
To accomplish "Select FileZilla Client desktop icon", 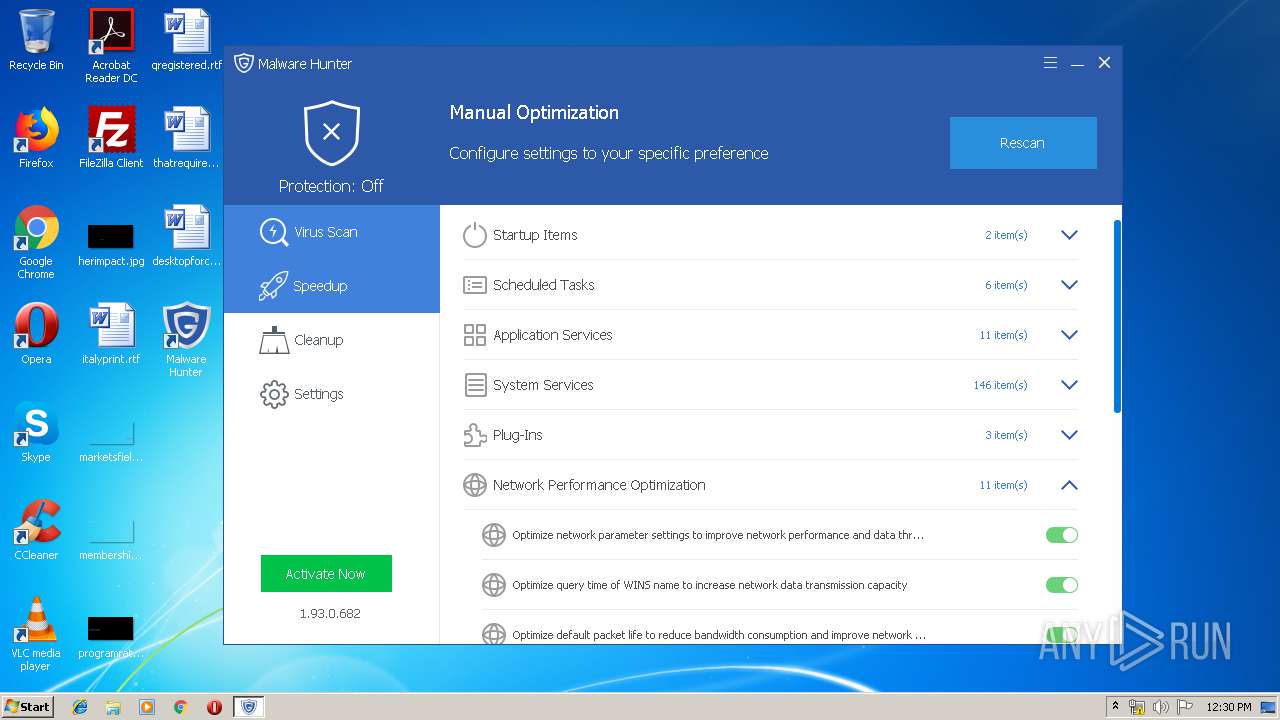I will click(111, 138).
